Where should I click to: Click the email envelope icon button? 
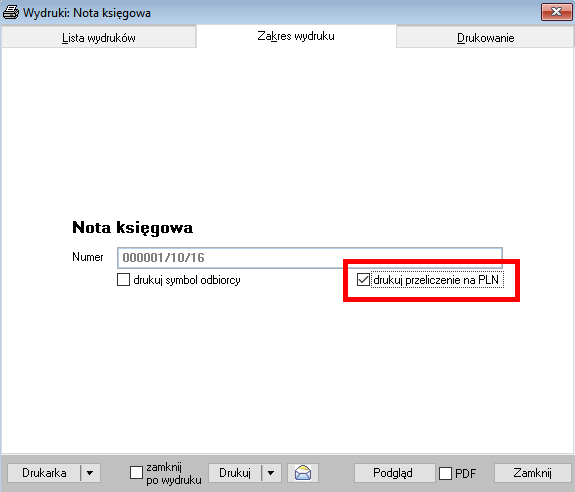pyautogui.click(x=303, y=473)
